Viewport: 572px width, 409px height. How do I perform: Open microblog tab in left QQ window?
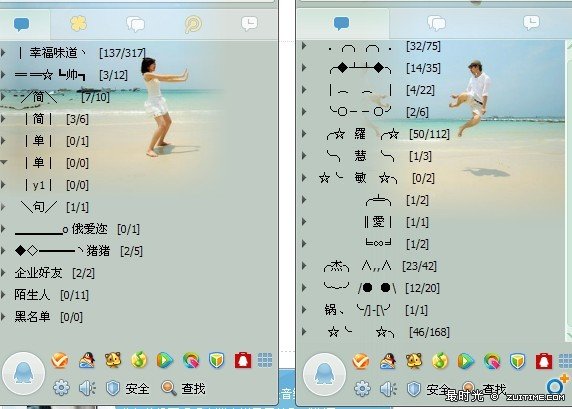click(x=193, y=24)
